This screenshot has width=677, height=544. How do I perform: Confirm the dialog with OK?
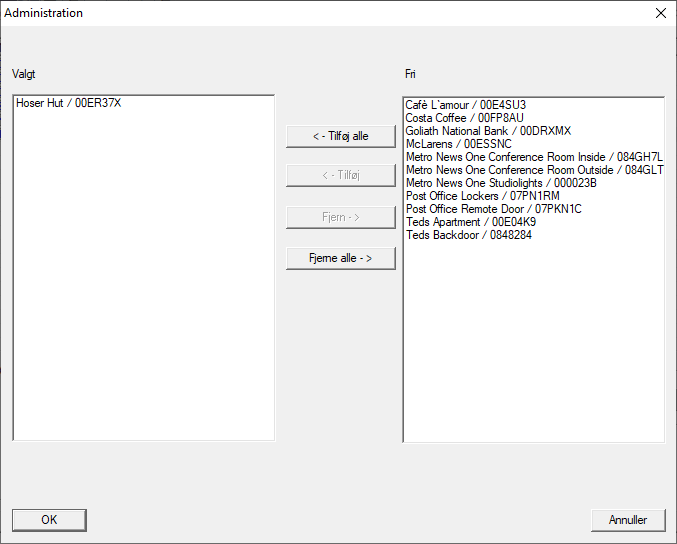point(49,520)
